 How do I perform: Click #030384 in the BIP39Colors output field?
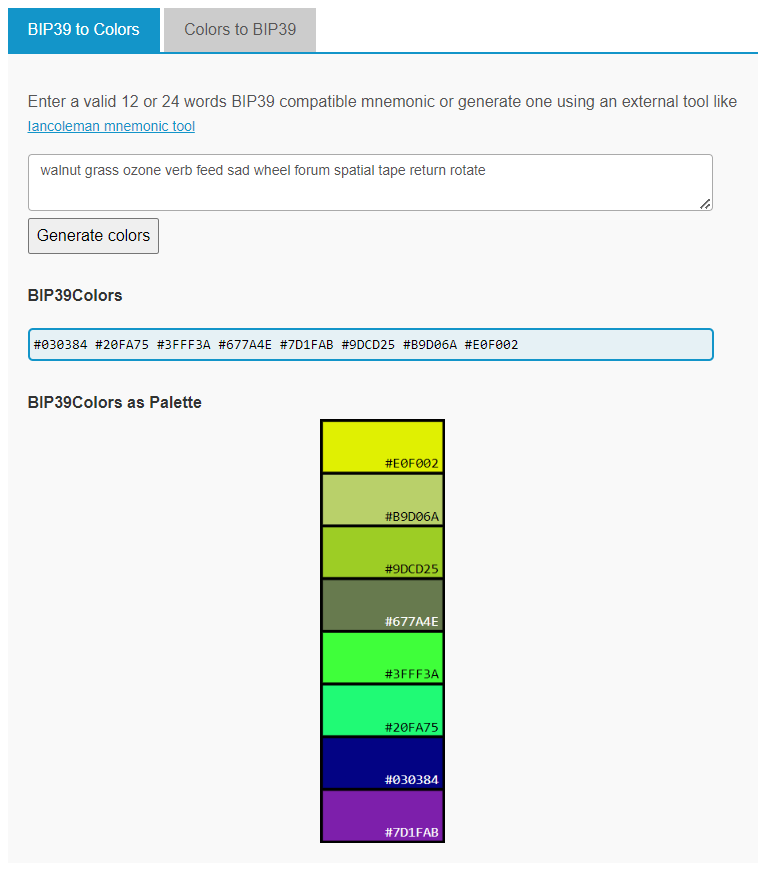coord(60,345)
